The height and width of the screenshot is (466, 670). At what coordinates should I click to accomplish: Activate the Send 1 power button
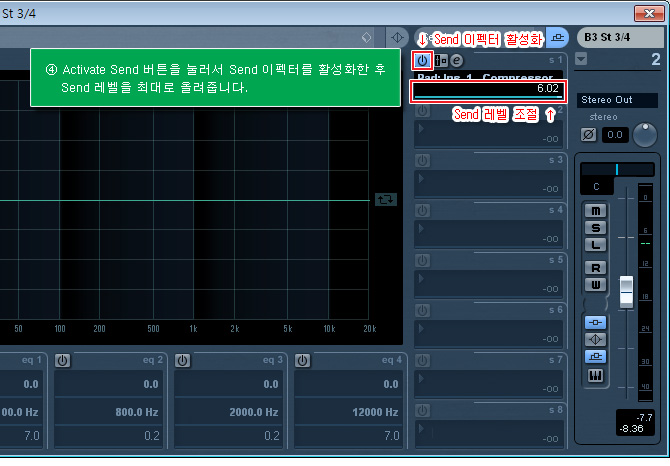click(x=422, y=61)
